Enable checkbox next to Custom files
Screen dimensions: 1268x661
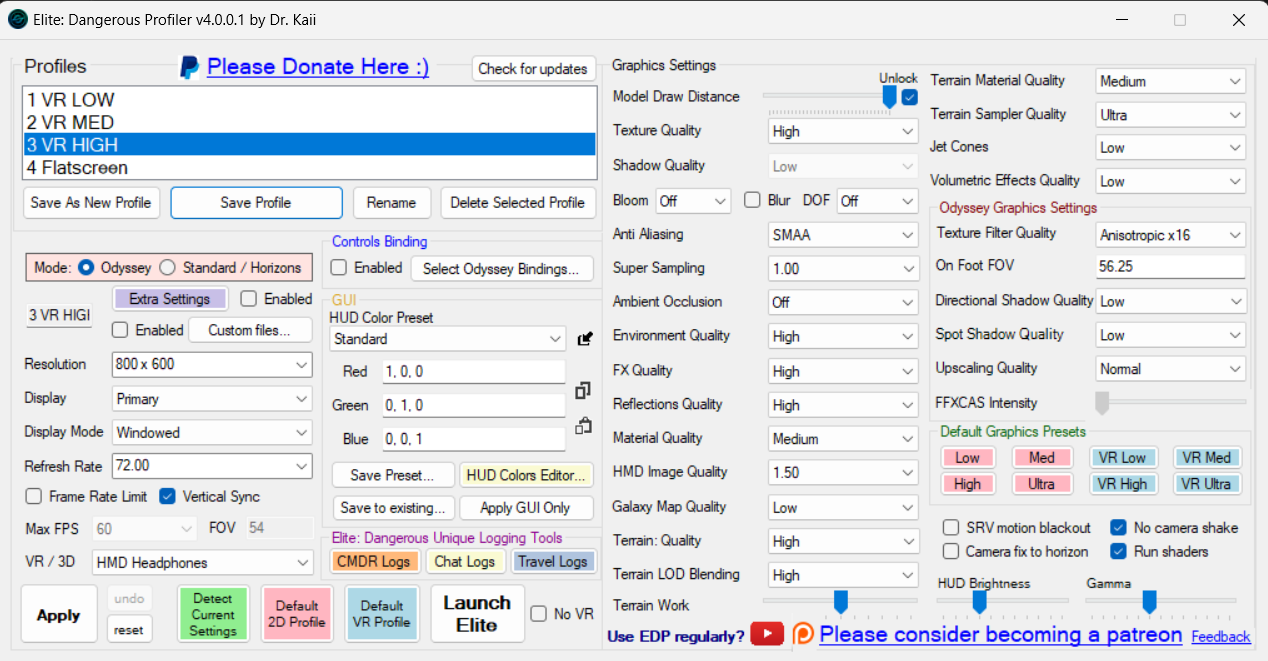pyautogui.click(x=120, y=330)
